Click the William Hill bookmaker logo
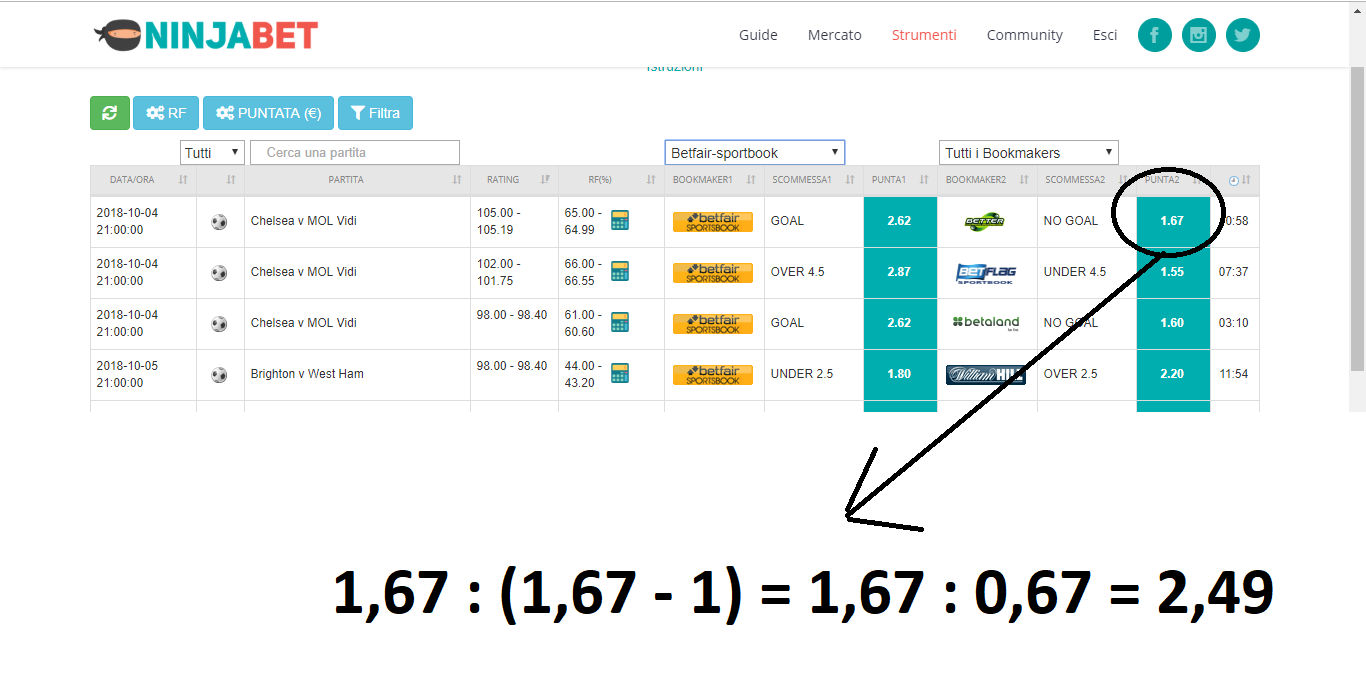Viewport: 1366px width, 674px height. [x=986, y=375]
